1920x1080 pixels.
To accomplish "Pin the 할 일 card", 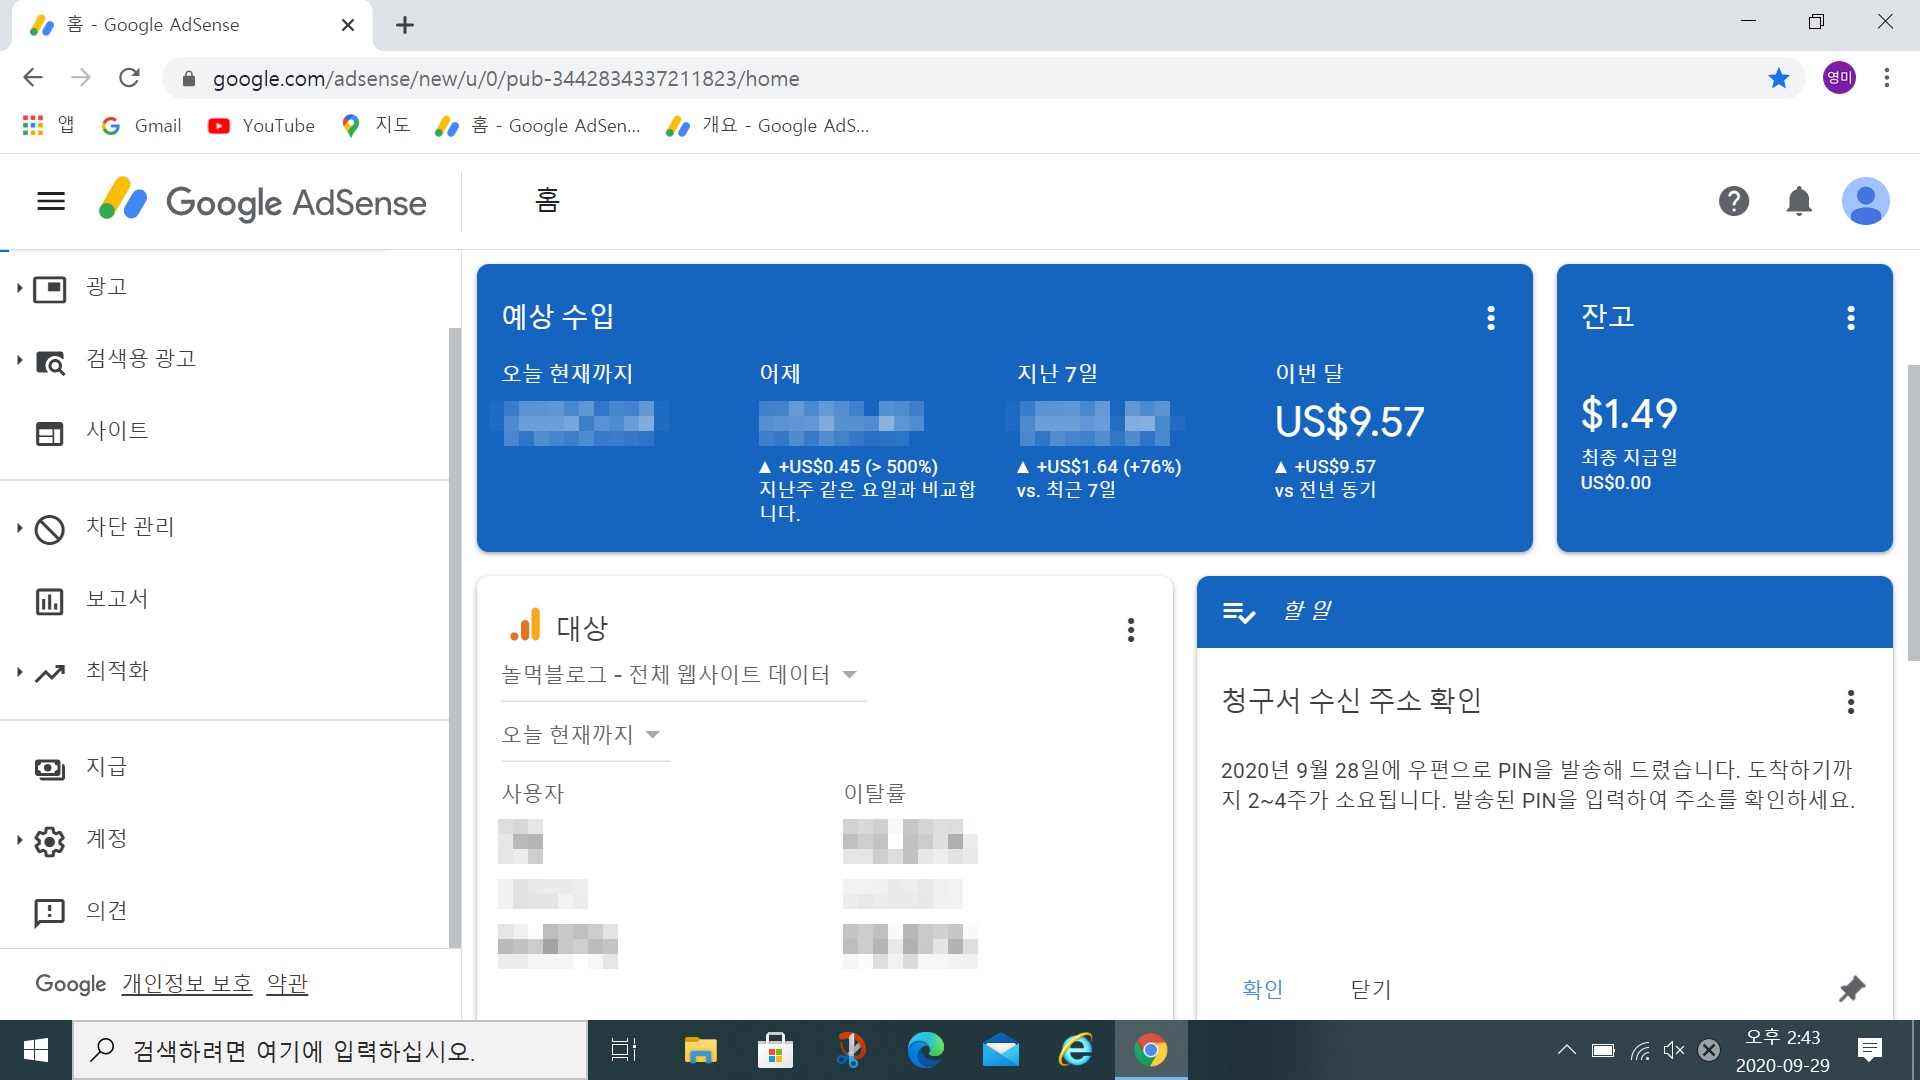I will click(x=1851, y=989).
